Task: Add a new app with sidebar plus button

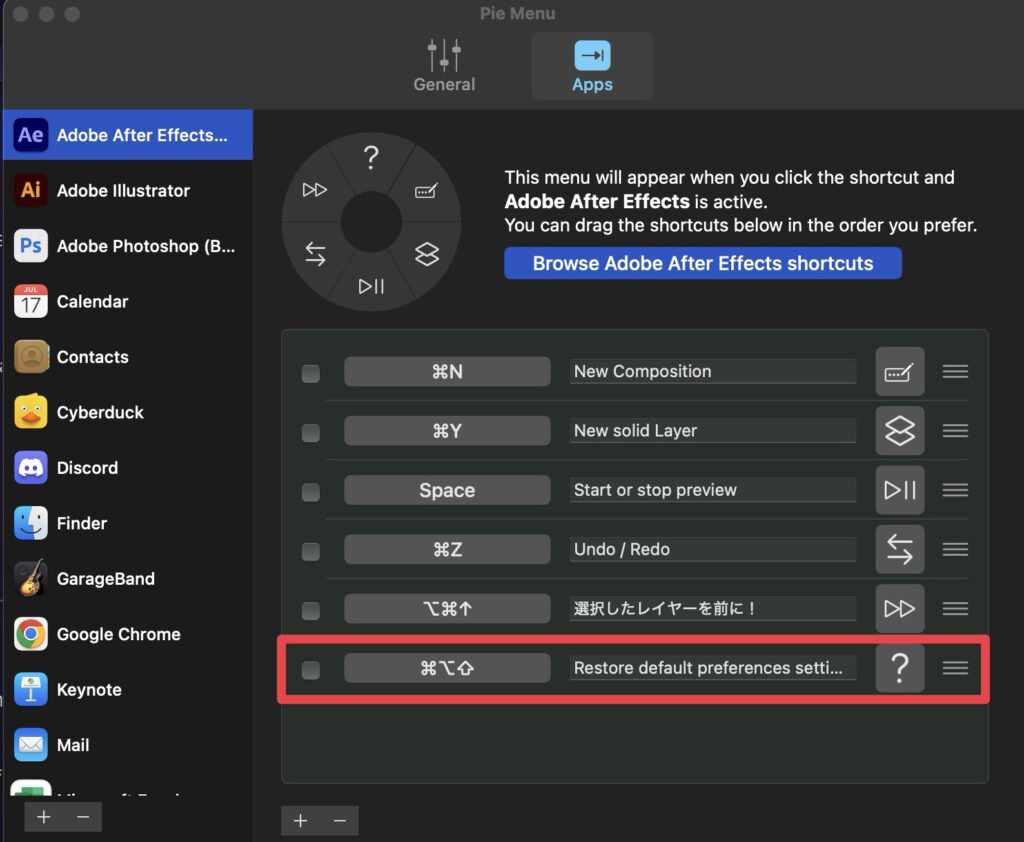Action: (x=44, y=817)
